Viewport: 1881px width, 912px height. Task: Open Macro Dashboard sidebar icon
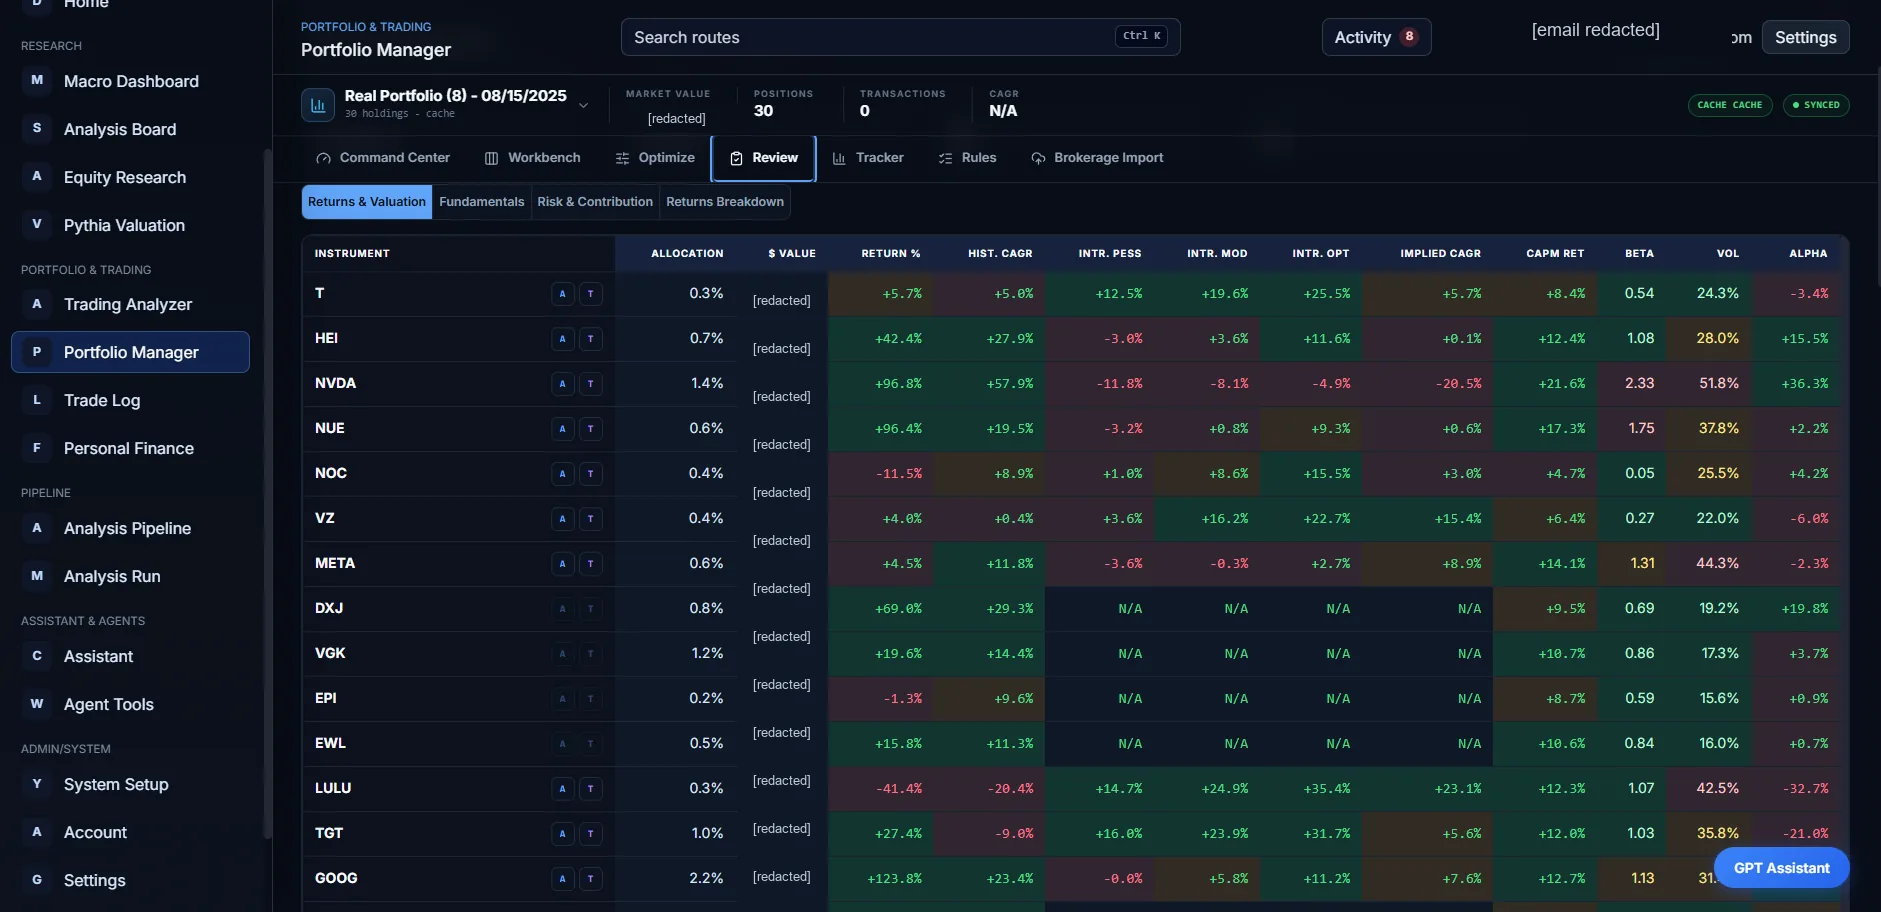(x=37, y=80)
